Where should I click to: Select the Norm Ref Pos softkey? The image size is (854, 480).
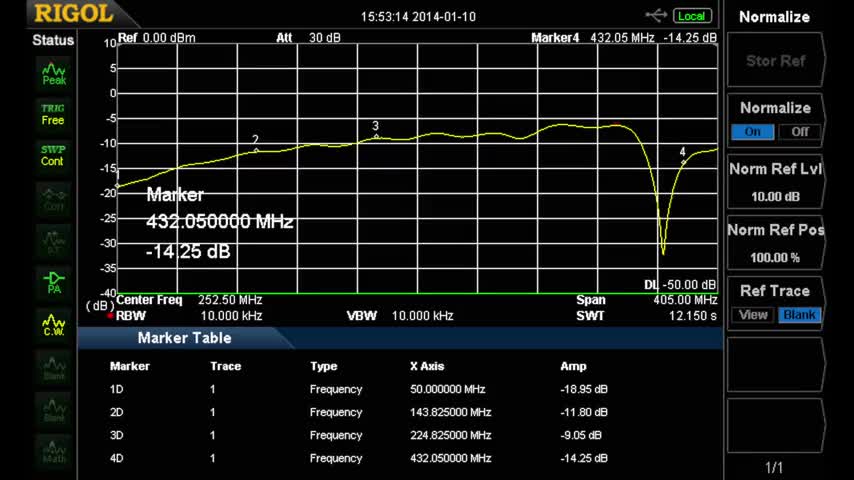click(776, 243)
